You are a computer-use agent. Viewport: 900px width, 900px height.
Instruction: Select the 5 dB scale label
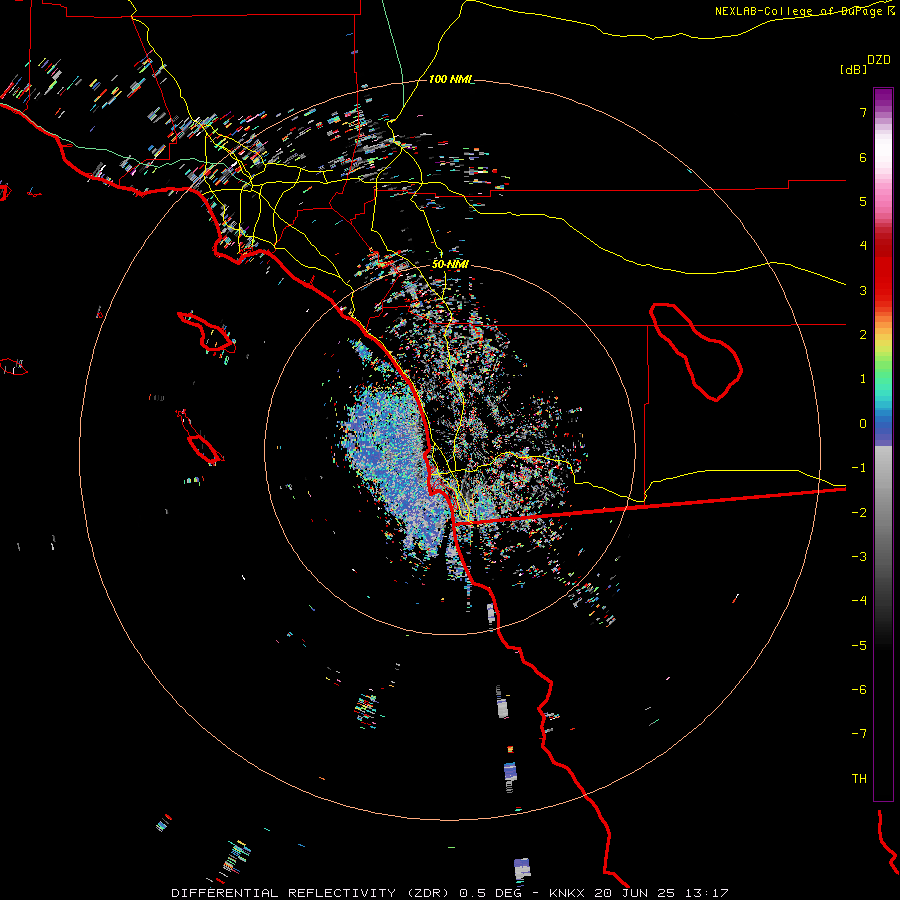click(x=863, y=201)
